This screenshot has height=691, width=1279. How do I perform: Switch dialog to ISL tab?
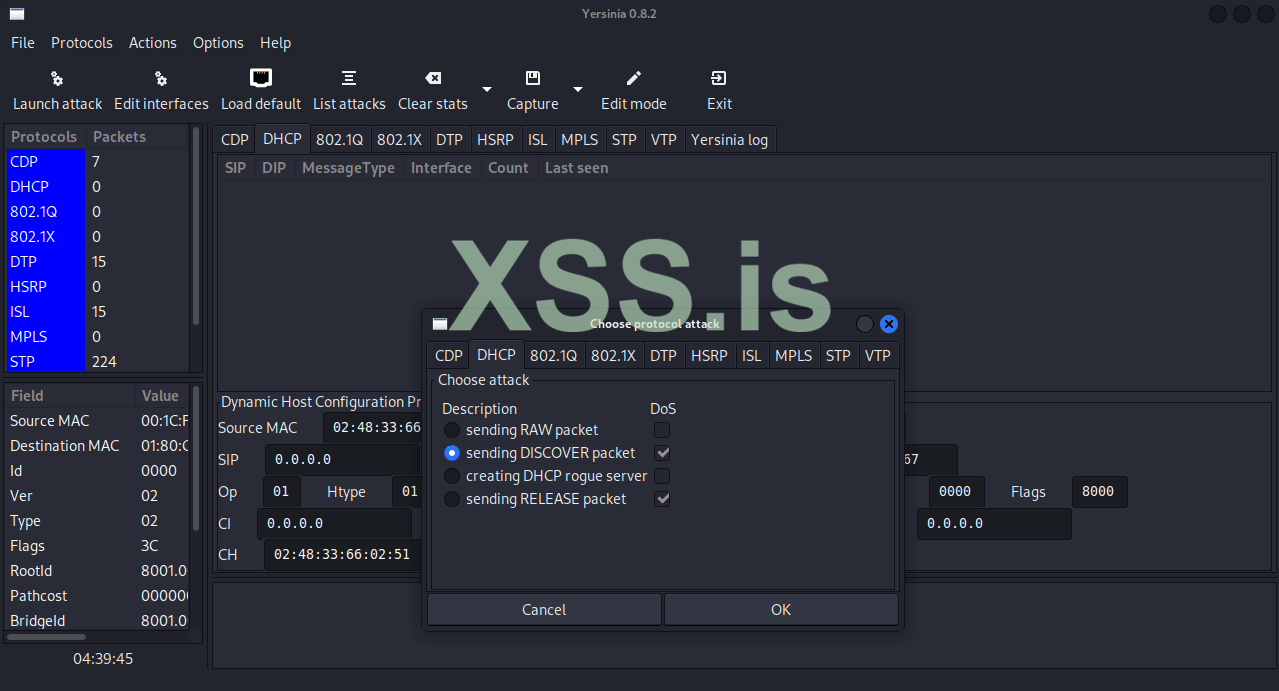click(752, 355)
